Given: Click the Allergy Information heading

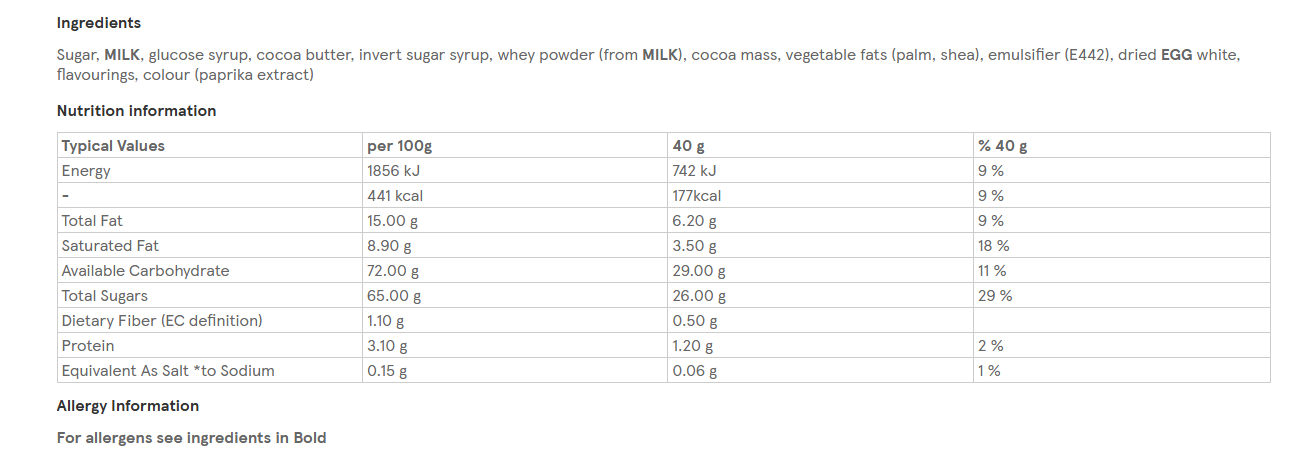Looking at the screenshot, I should (x=127, y=406).
